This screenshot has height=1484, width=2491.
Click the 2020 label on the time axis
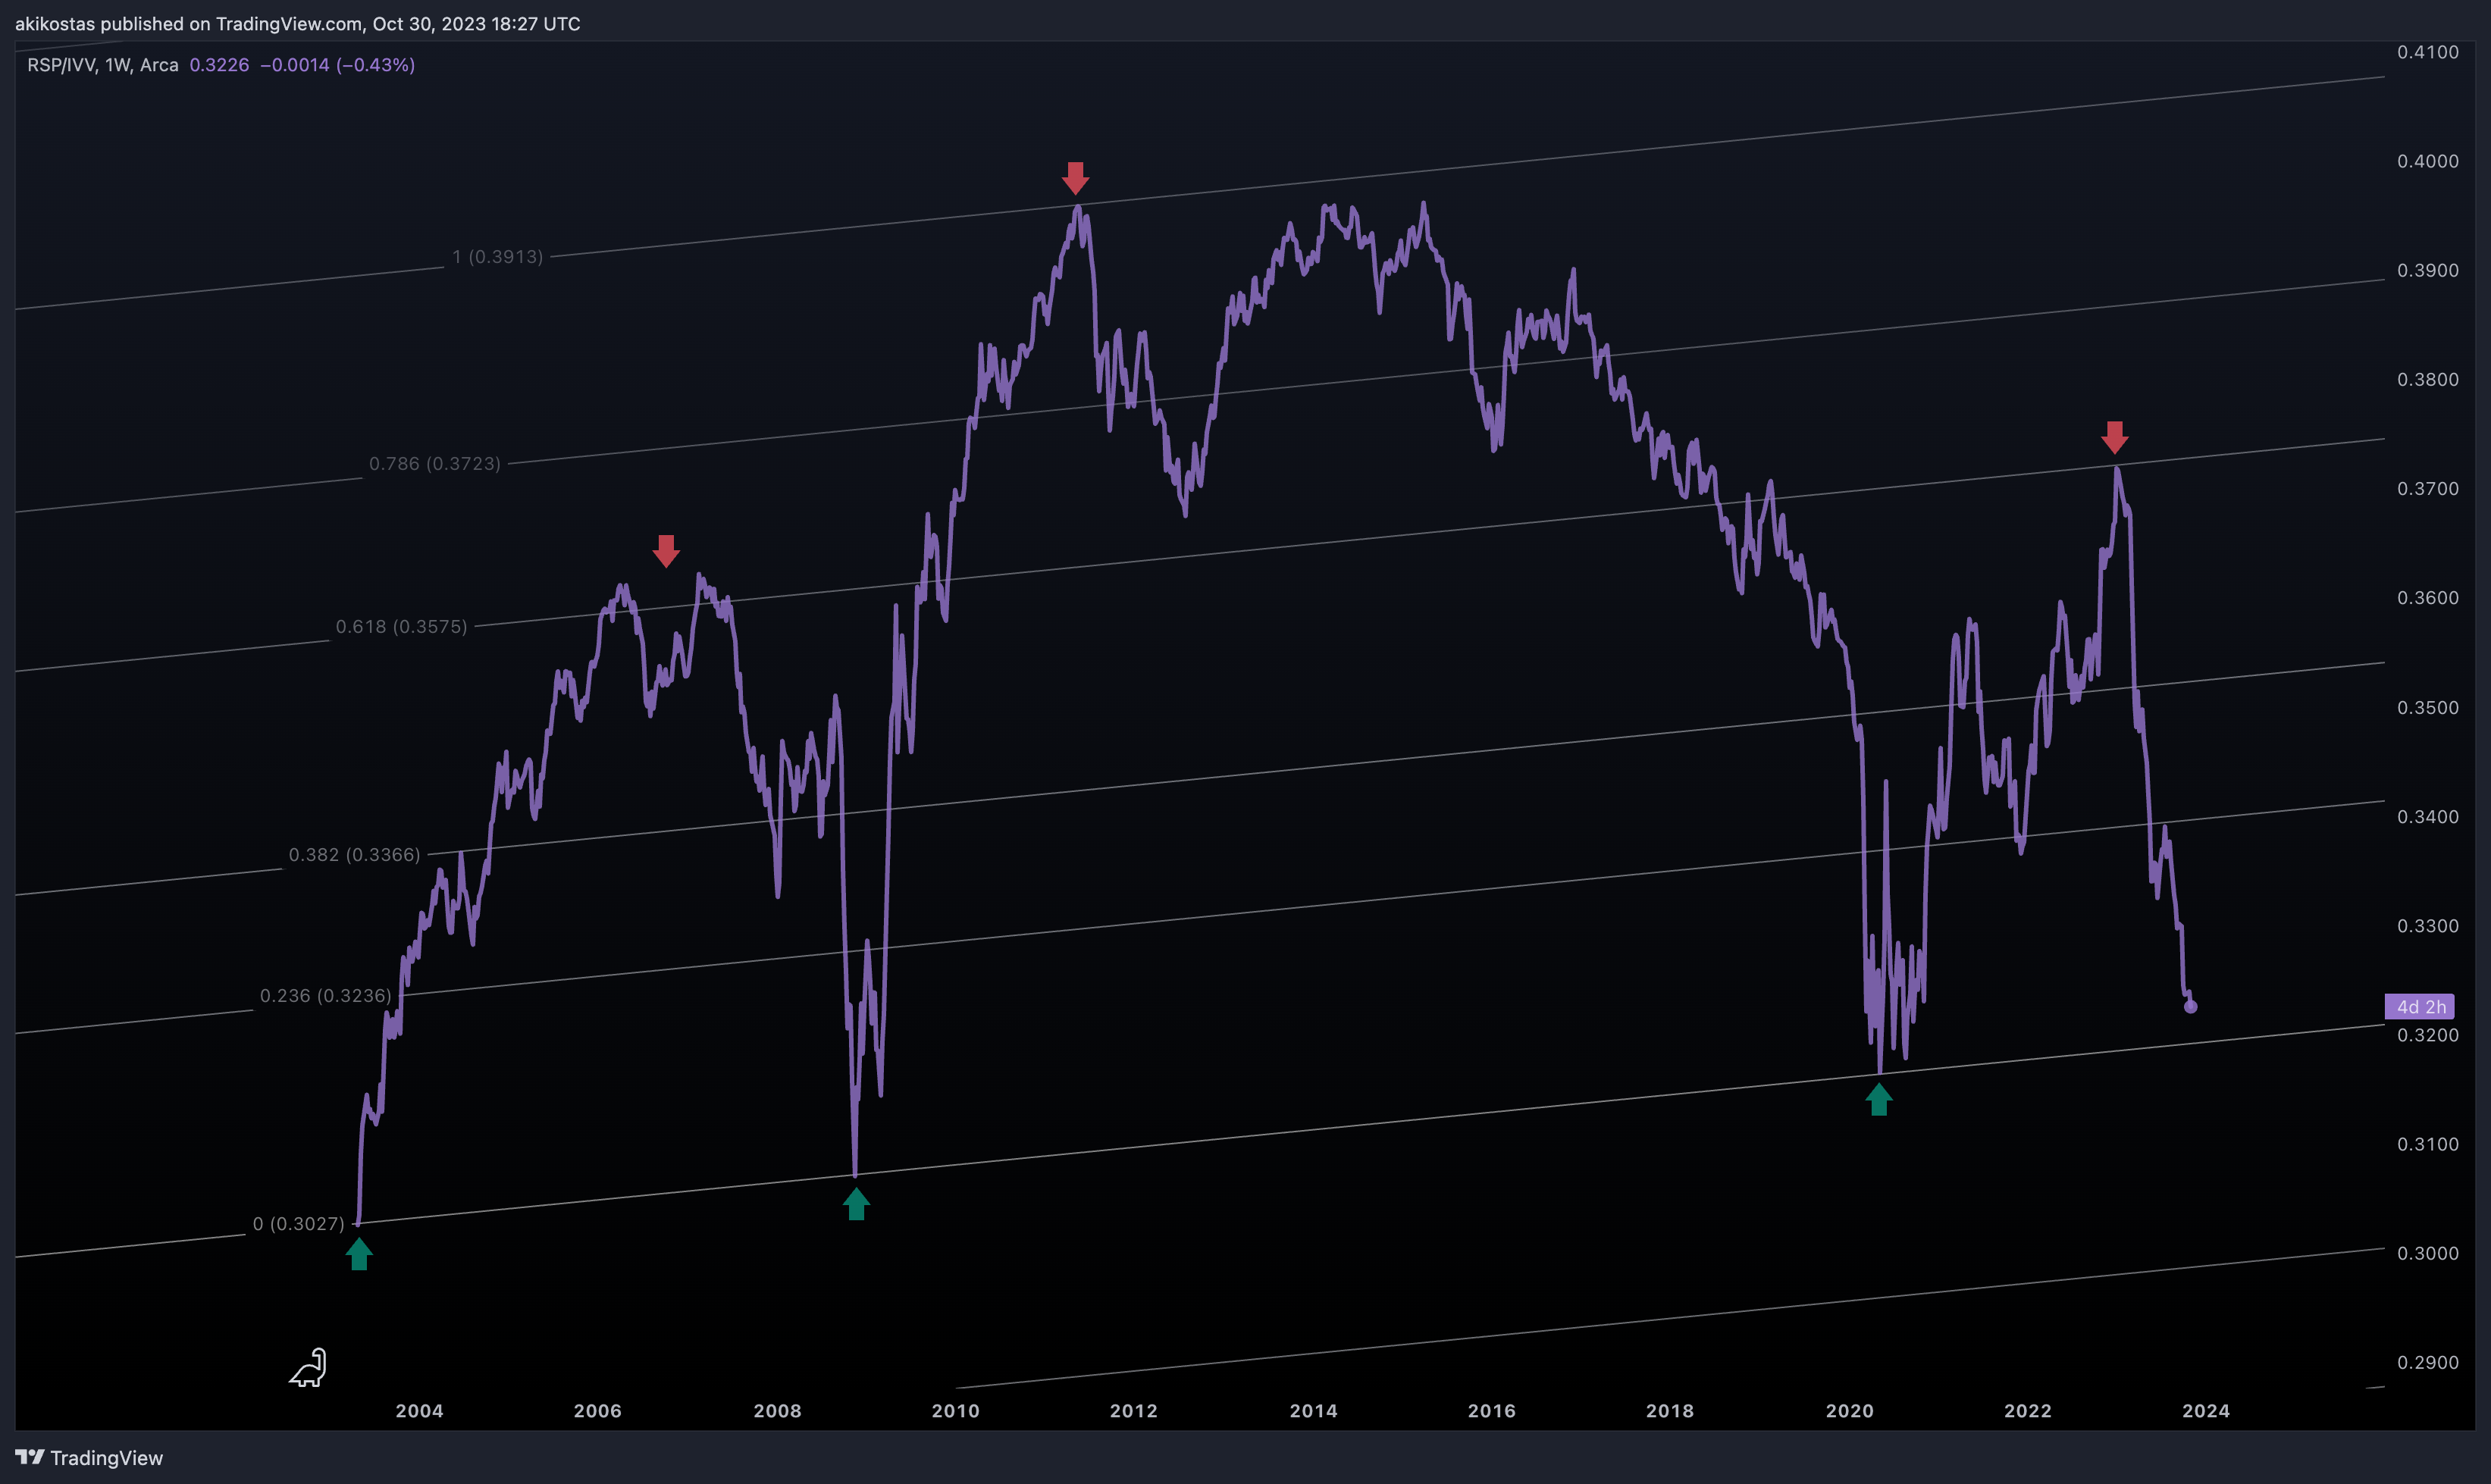pyautogui.click(x=1850, y=1411)
